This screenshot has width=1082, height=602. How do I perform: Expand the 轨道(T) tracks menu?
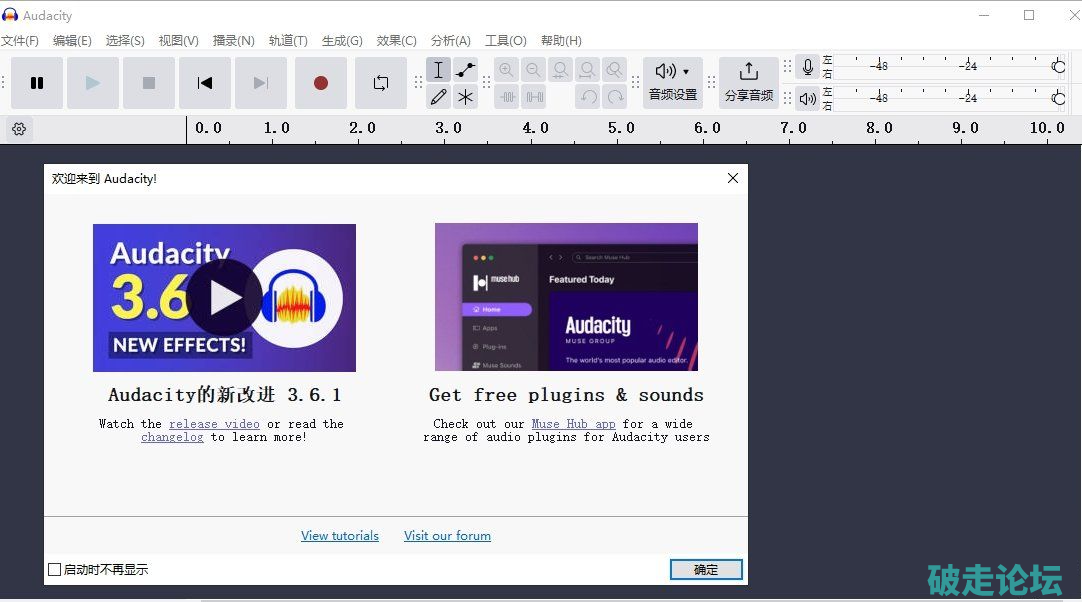coord(288,41)
